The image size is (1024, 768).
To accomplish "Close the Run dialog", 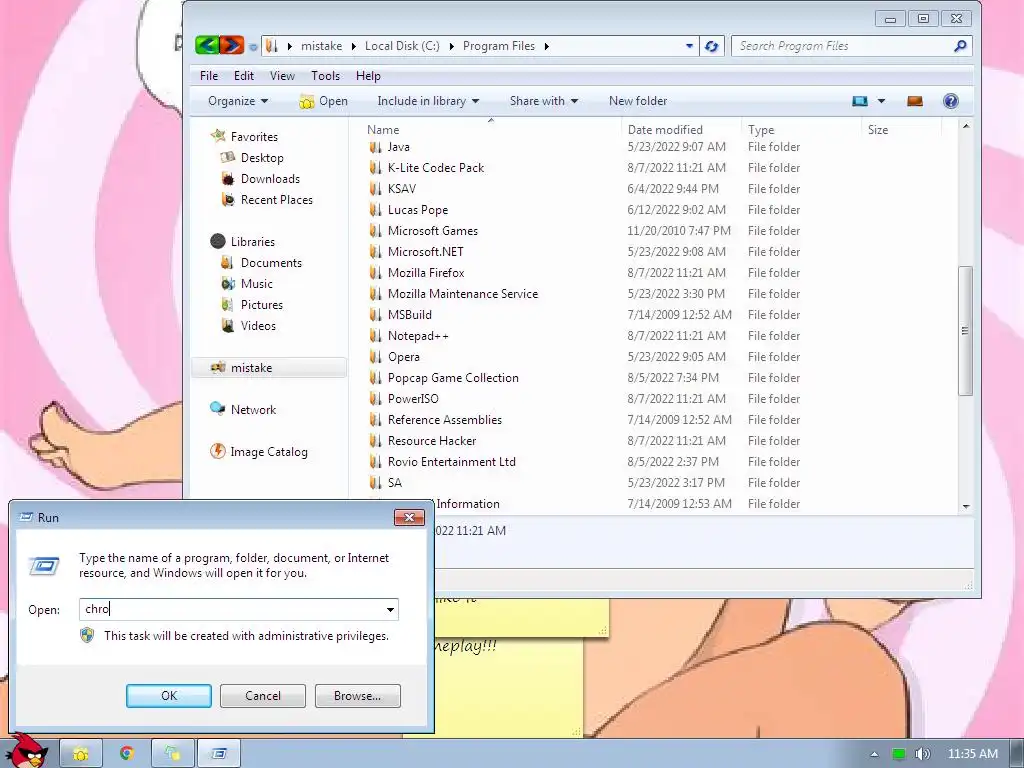I will (409, 517).
